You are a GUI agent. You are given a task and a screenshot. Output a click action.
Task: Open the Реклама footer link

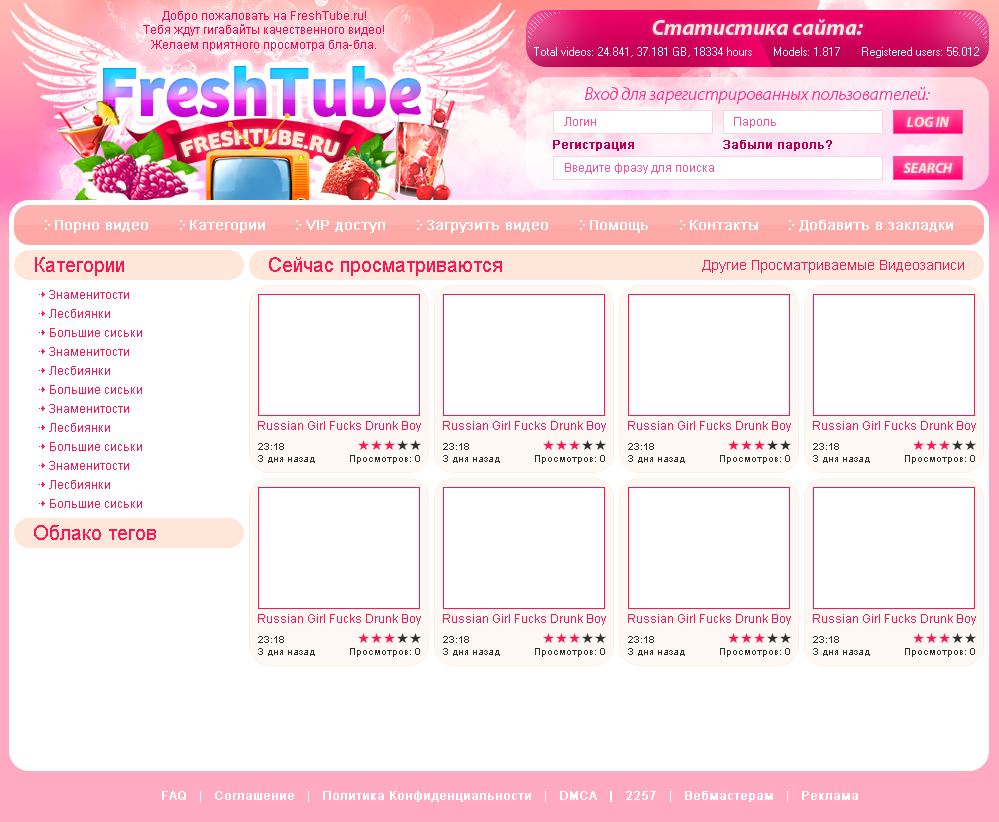click(830, 796)
